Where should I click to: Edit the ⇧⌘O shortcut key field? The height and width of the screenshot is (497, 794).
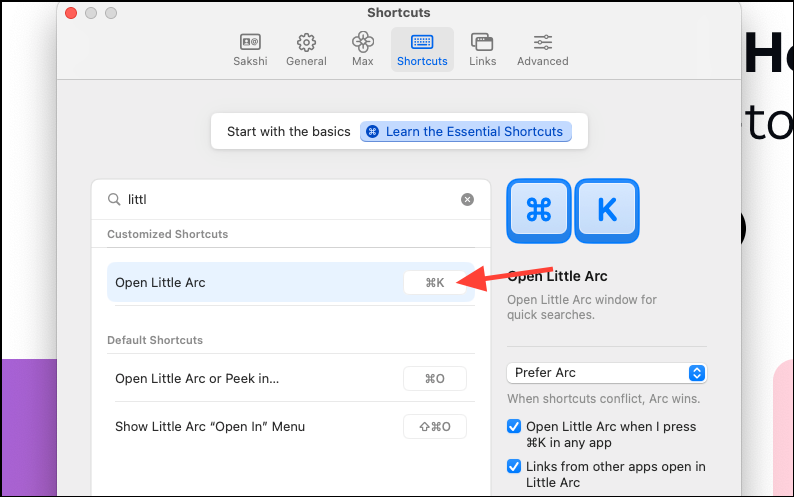point(434,427)
